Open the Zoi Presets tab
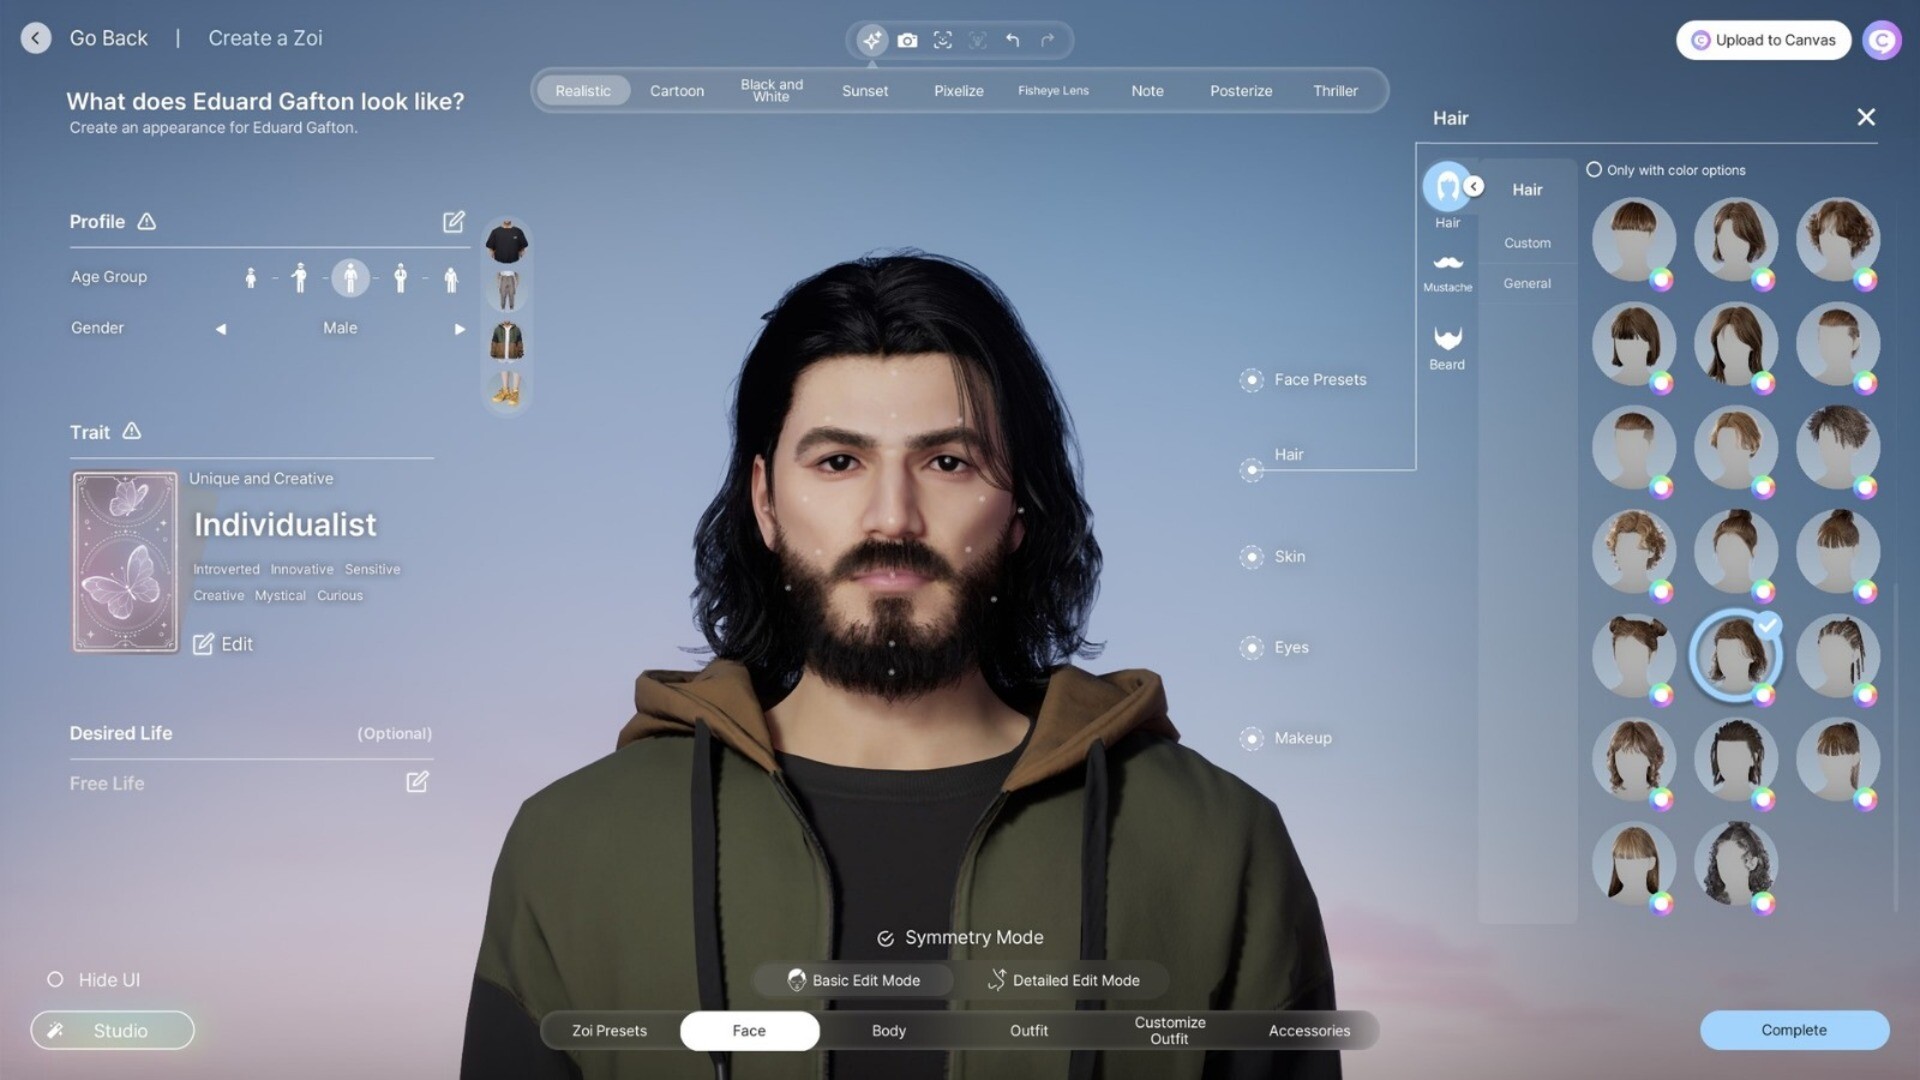The width and height of the screenshot is (1920, 1080). pyautogui.click(x=609, y=1030)
